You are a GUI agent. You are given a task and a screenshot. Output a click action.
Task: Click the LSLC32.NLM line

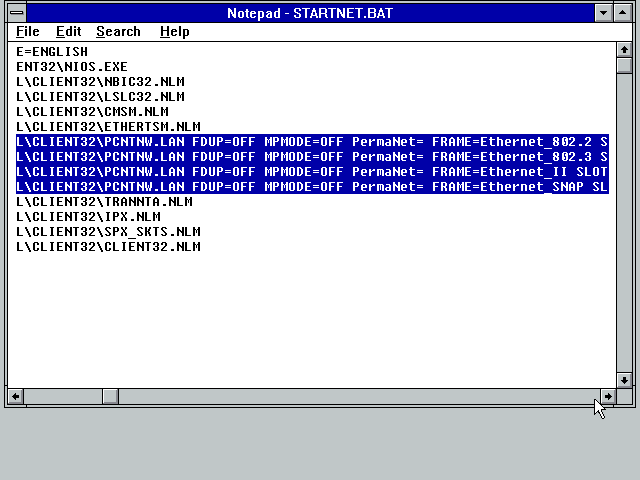click(100, 97)
